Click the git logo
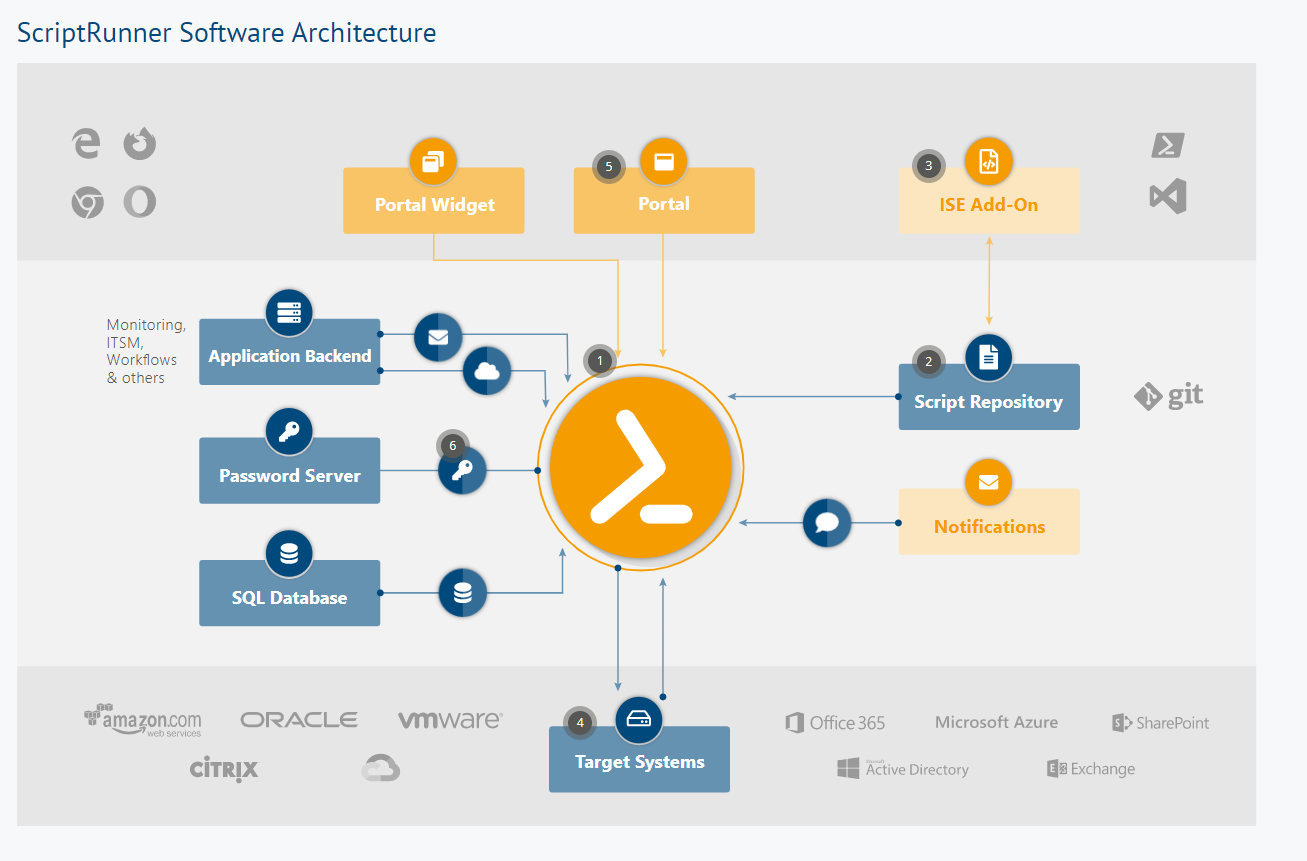The height and width of the screenshot is (861, 1307). click(1168, 396)
